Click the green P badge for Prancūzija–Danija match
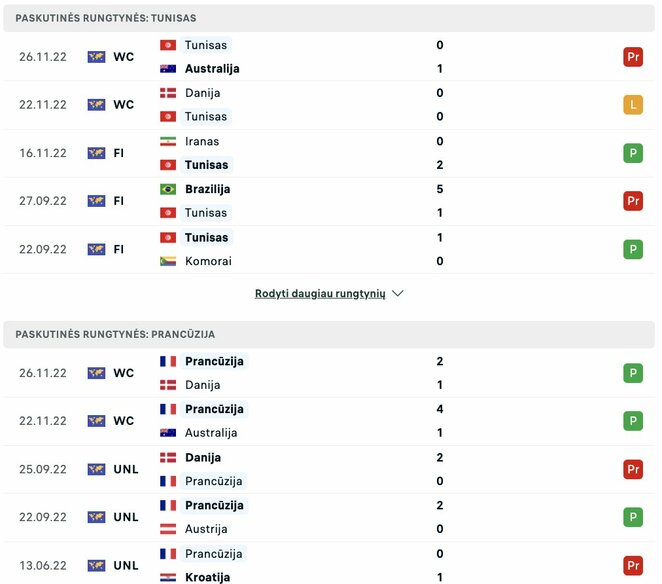 click(632, 373)
